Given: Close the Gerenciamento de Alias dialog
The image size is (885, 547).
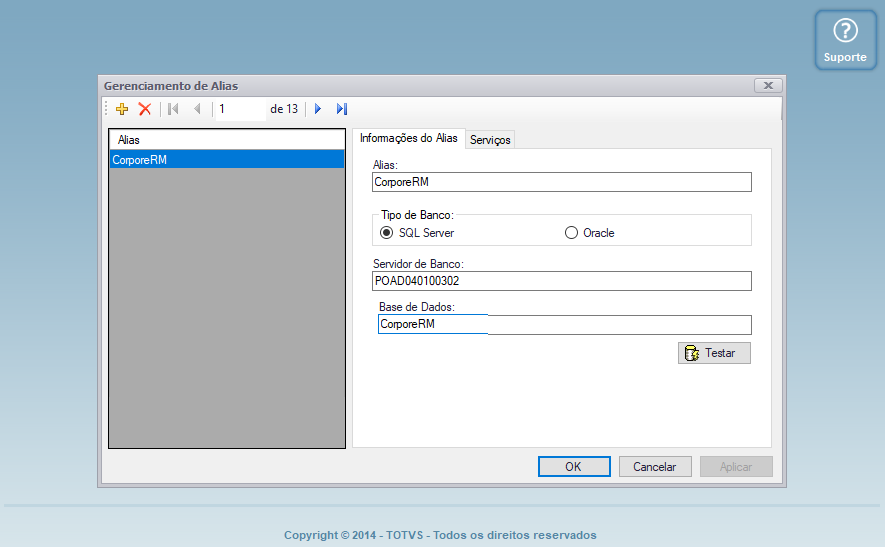Looking at the screenshot, I should [x=768, y=86].
